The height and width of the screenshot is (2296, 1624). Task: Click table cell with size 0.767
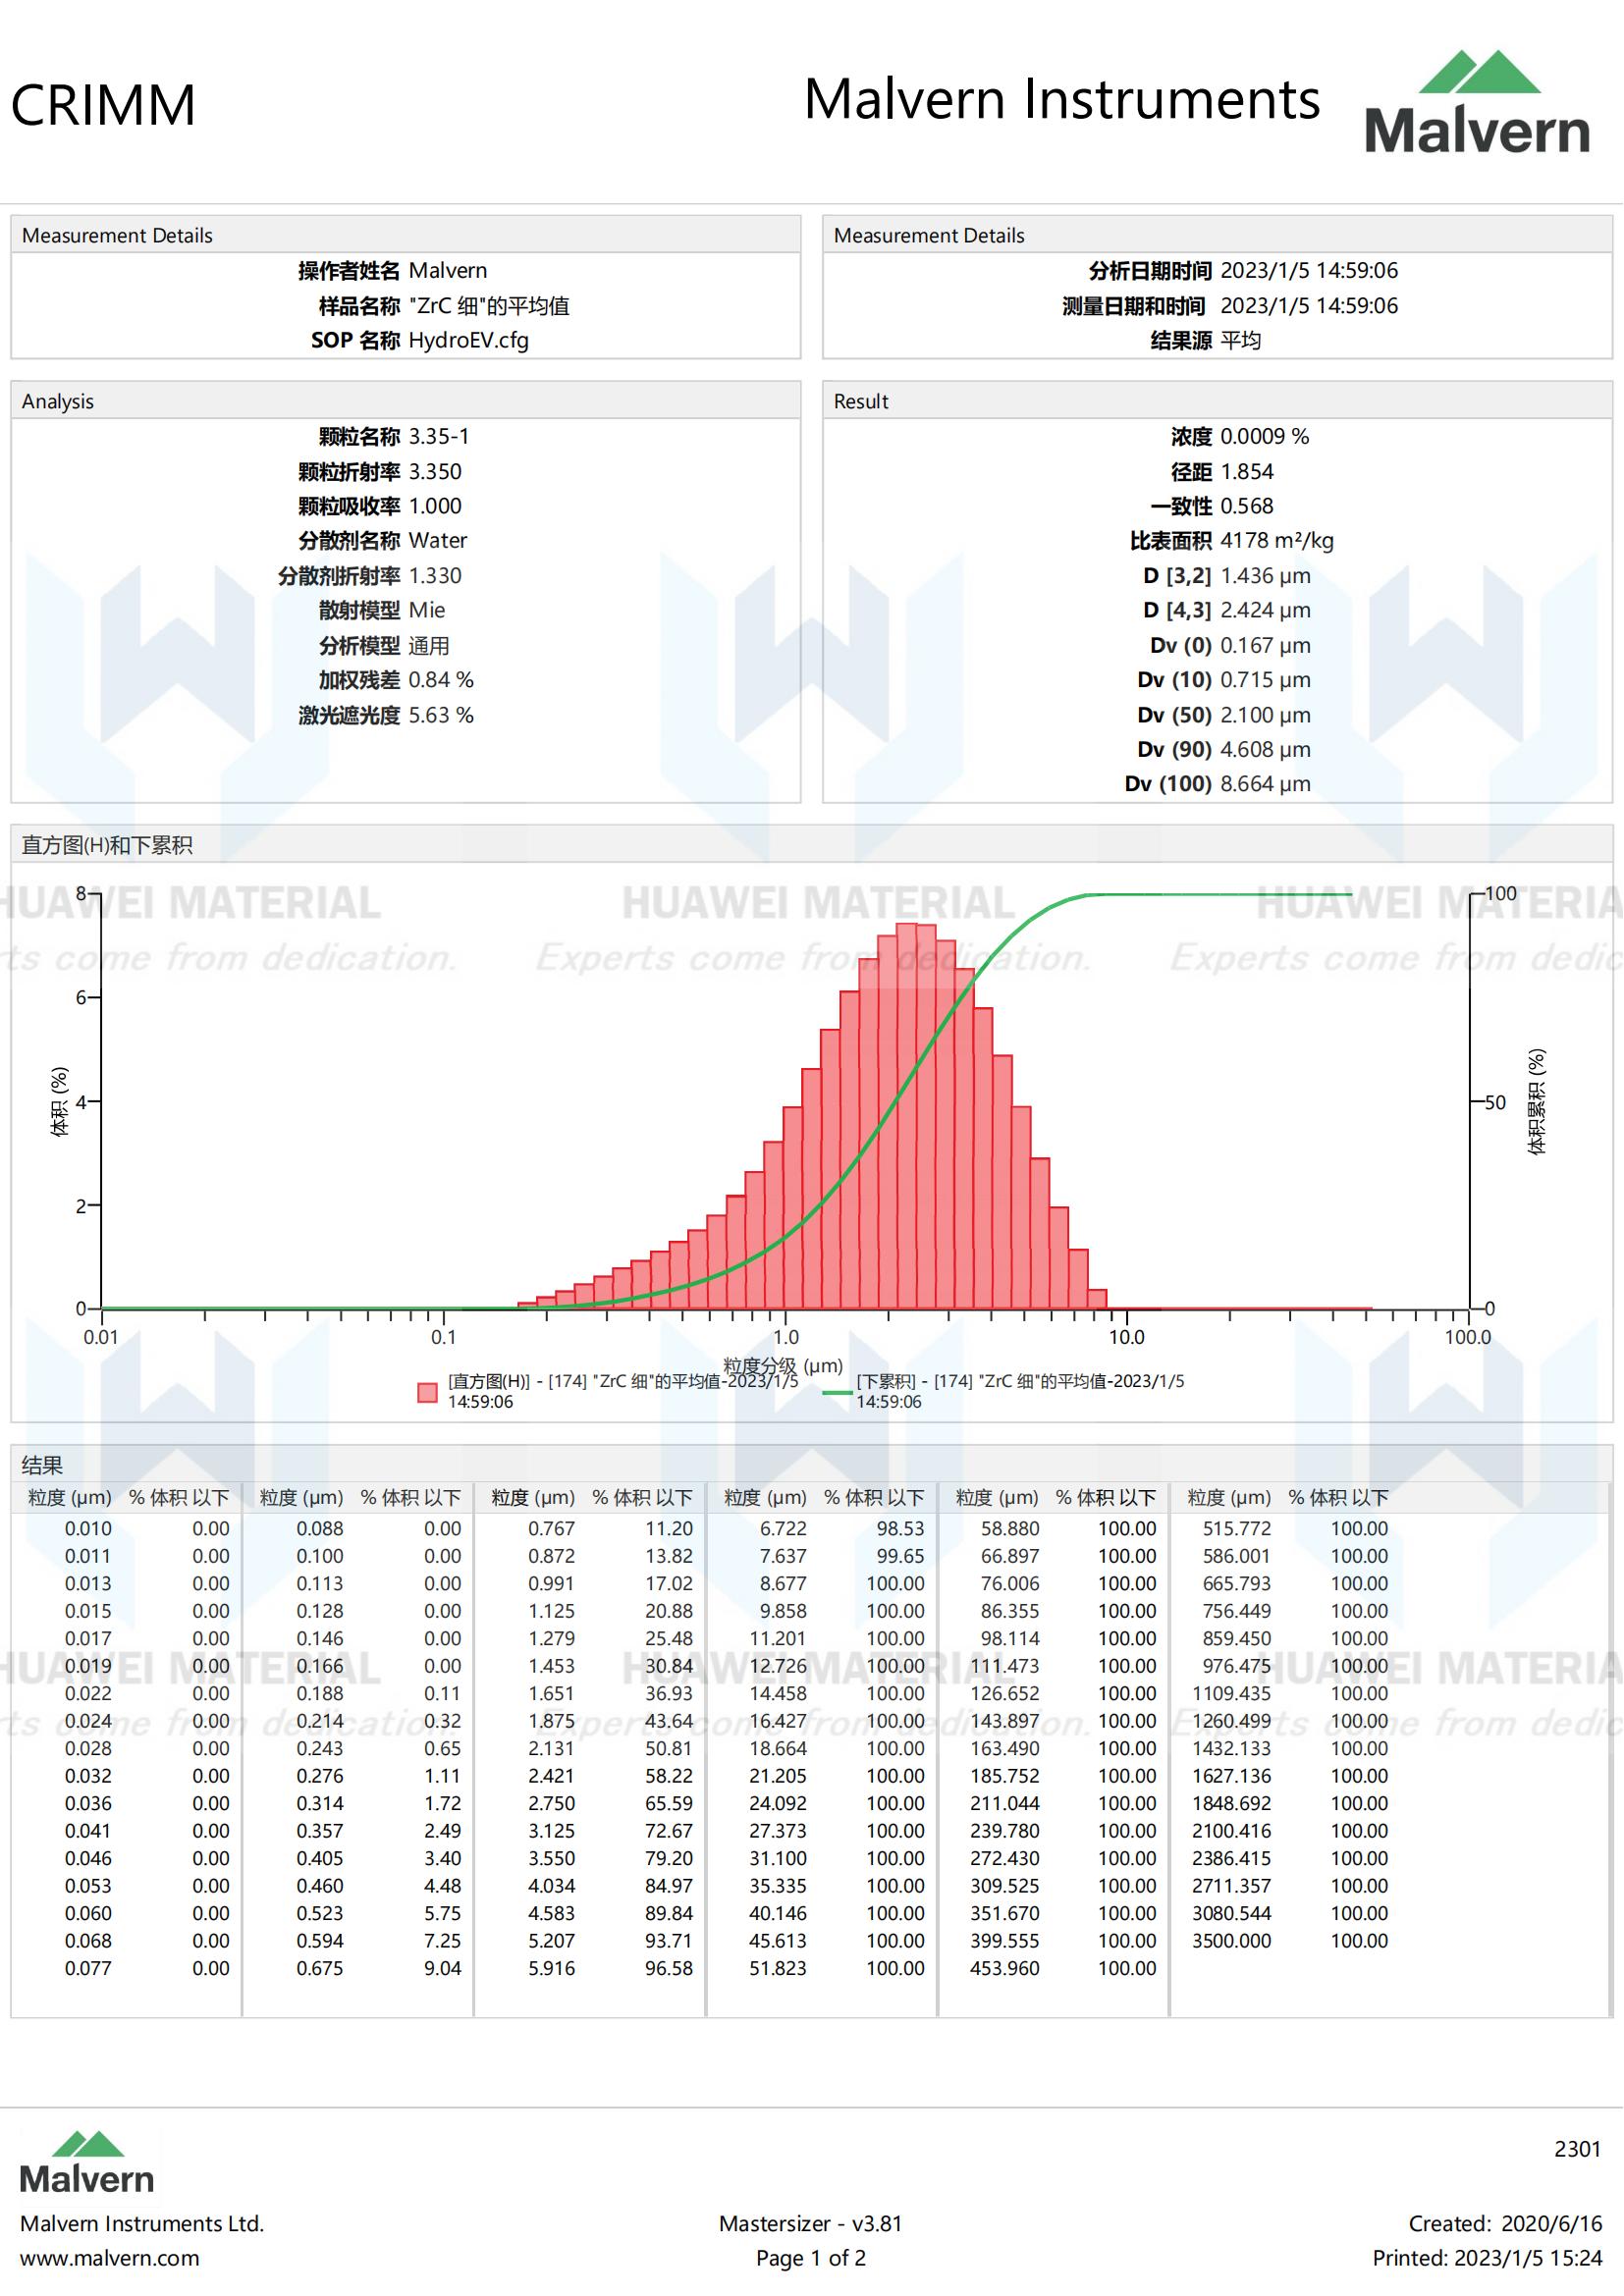(552, 1528)
